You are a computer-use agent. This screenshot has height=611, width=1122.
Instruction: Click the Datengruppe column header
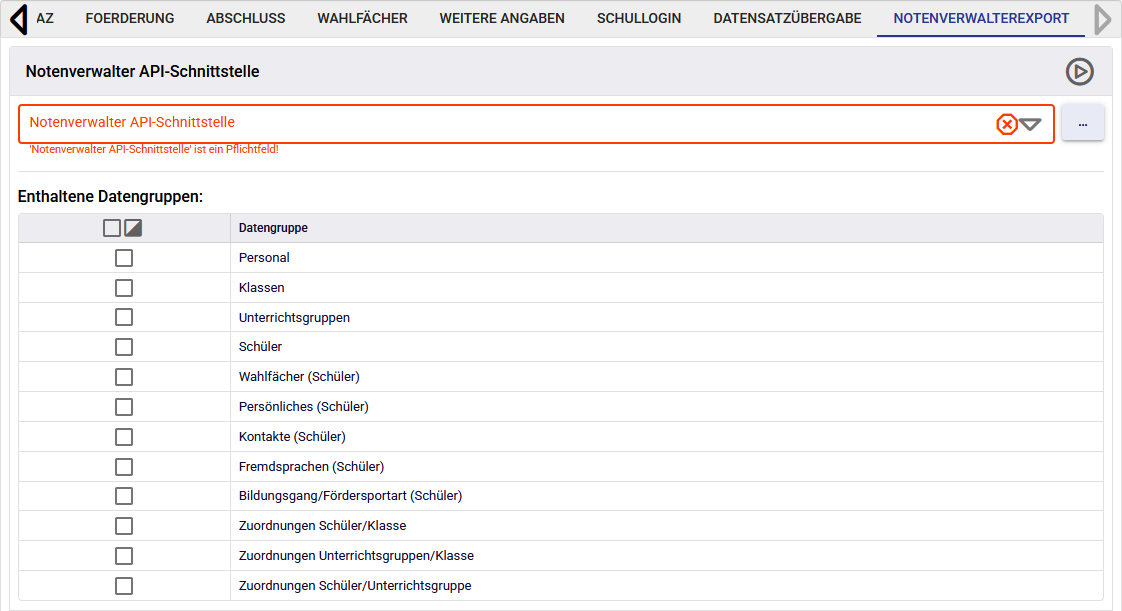tap(273, 228)
